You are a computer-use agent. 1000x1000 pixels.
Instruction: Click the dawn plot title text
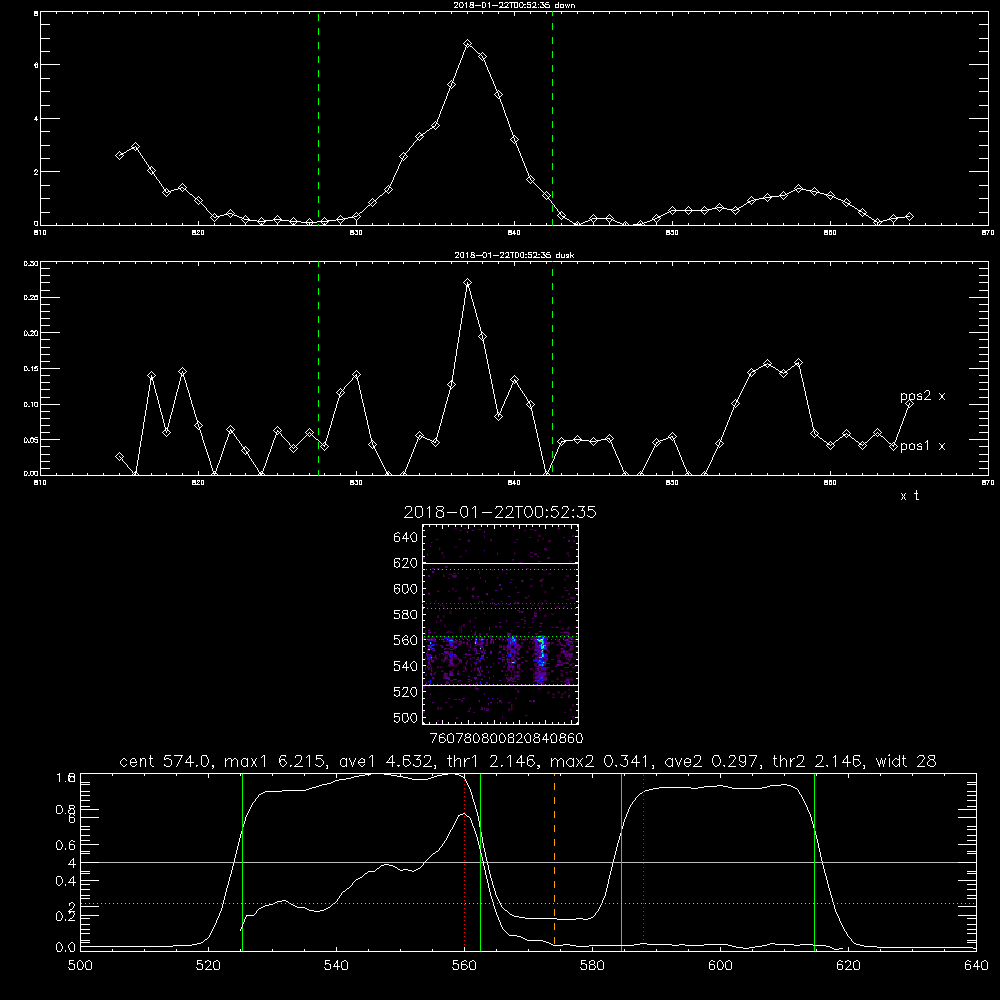(x=514, y=4)
